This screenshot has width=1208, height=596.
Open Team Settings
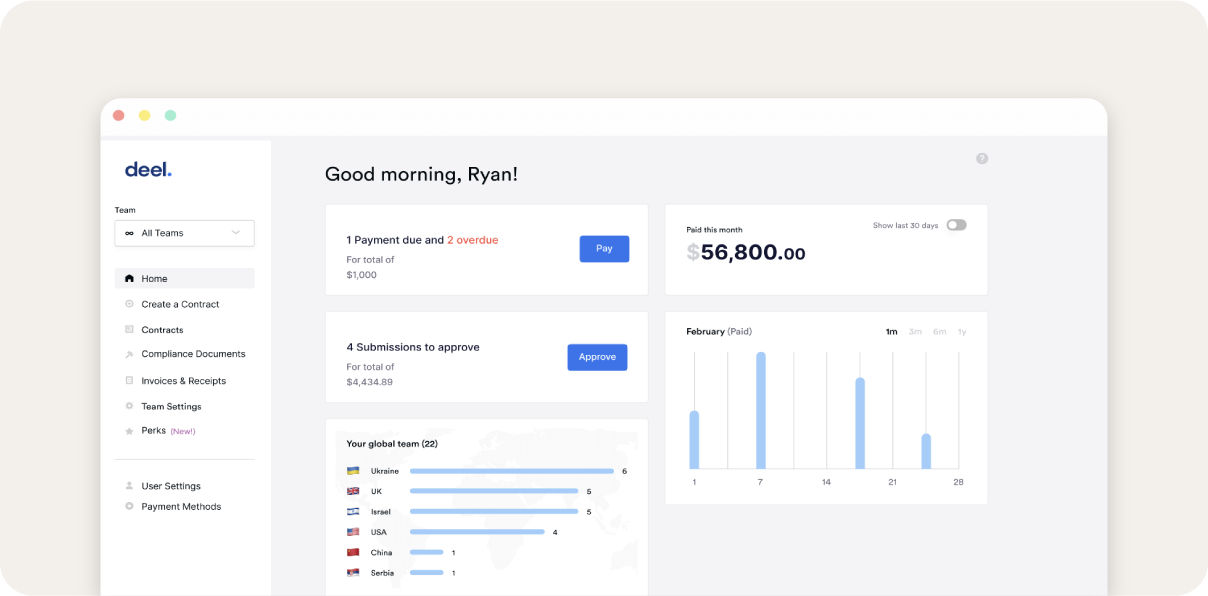tap(170, 406)
